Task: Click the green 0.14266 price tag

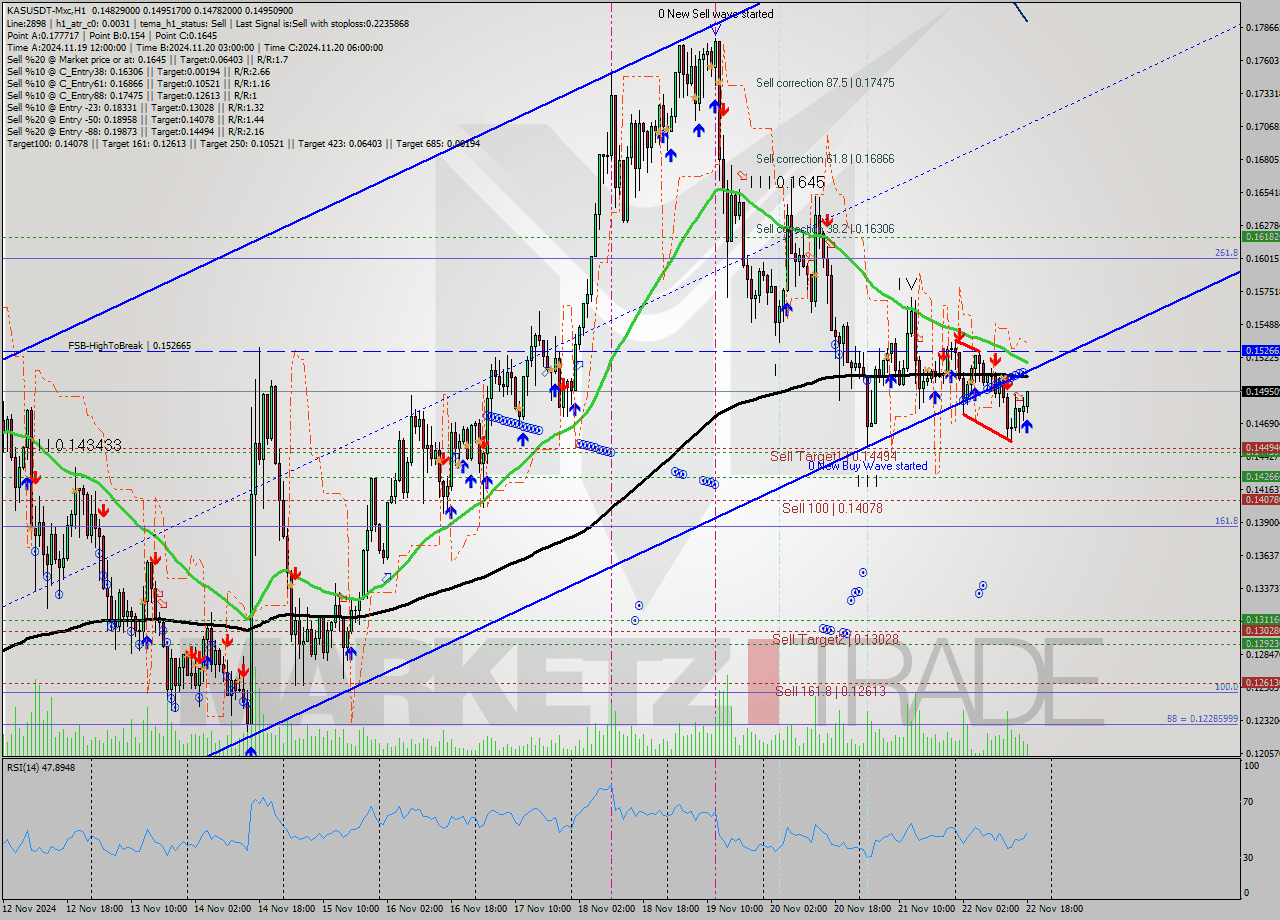Action: pos(1260,476)
